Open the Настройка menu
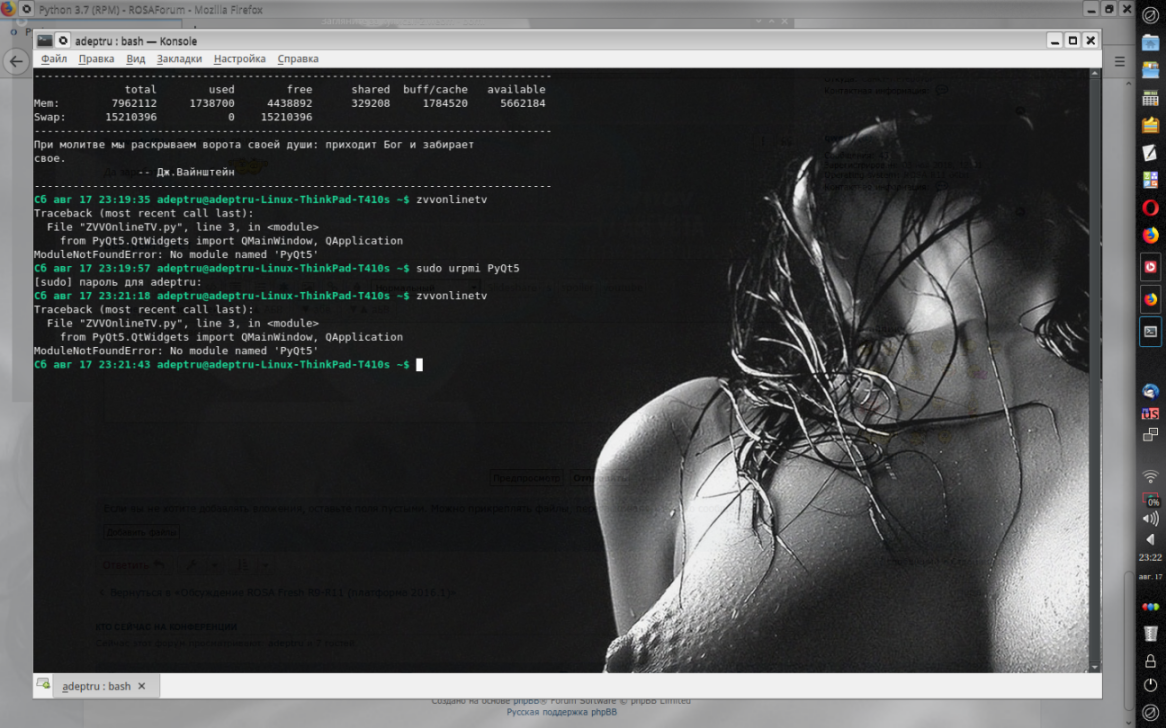The height and width of the screenshot is (728, 1166). (x=239, y=59)
